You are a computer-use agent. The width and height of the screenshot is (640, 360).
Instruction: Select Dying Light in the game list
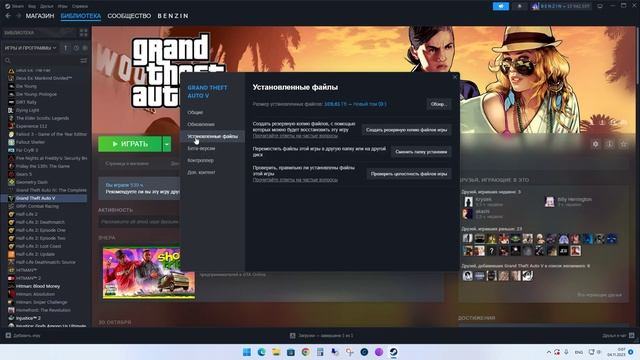(x=27, y=110)
